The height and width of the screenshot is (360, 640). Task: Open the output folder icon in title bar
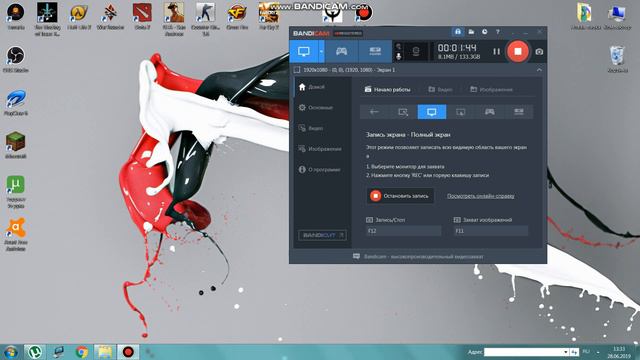471,32
